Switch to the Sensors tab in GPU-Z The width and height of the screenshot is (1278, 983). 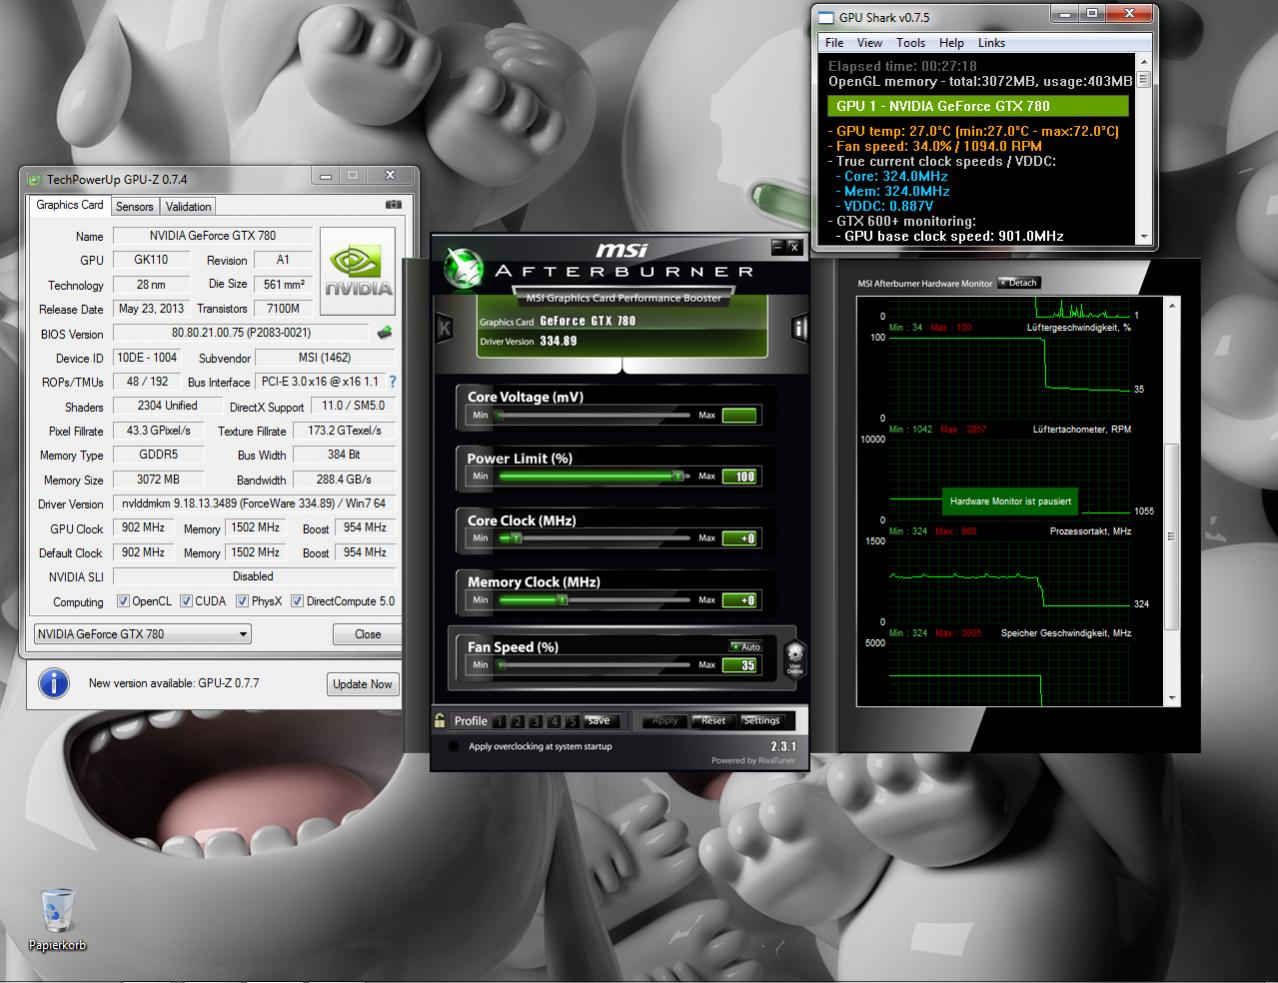(x=135, y=206)
